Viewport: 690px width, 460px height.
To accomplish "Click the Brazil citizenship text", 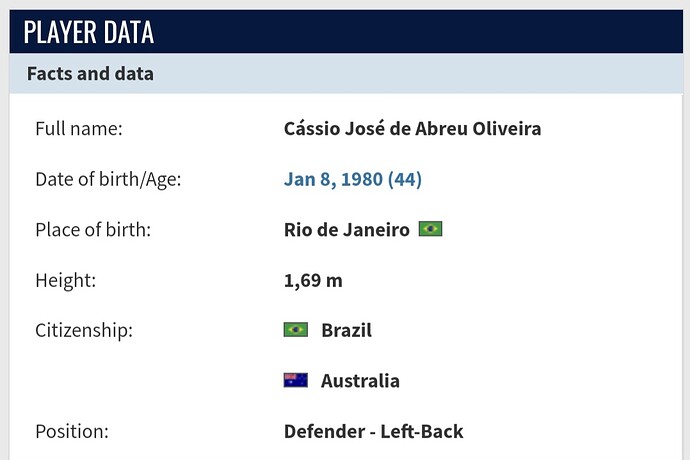I will [x=346, y=330].
